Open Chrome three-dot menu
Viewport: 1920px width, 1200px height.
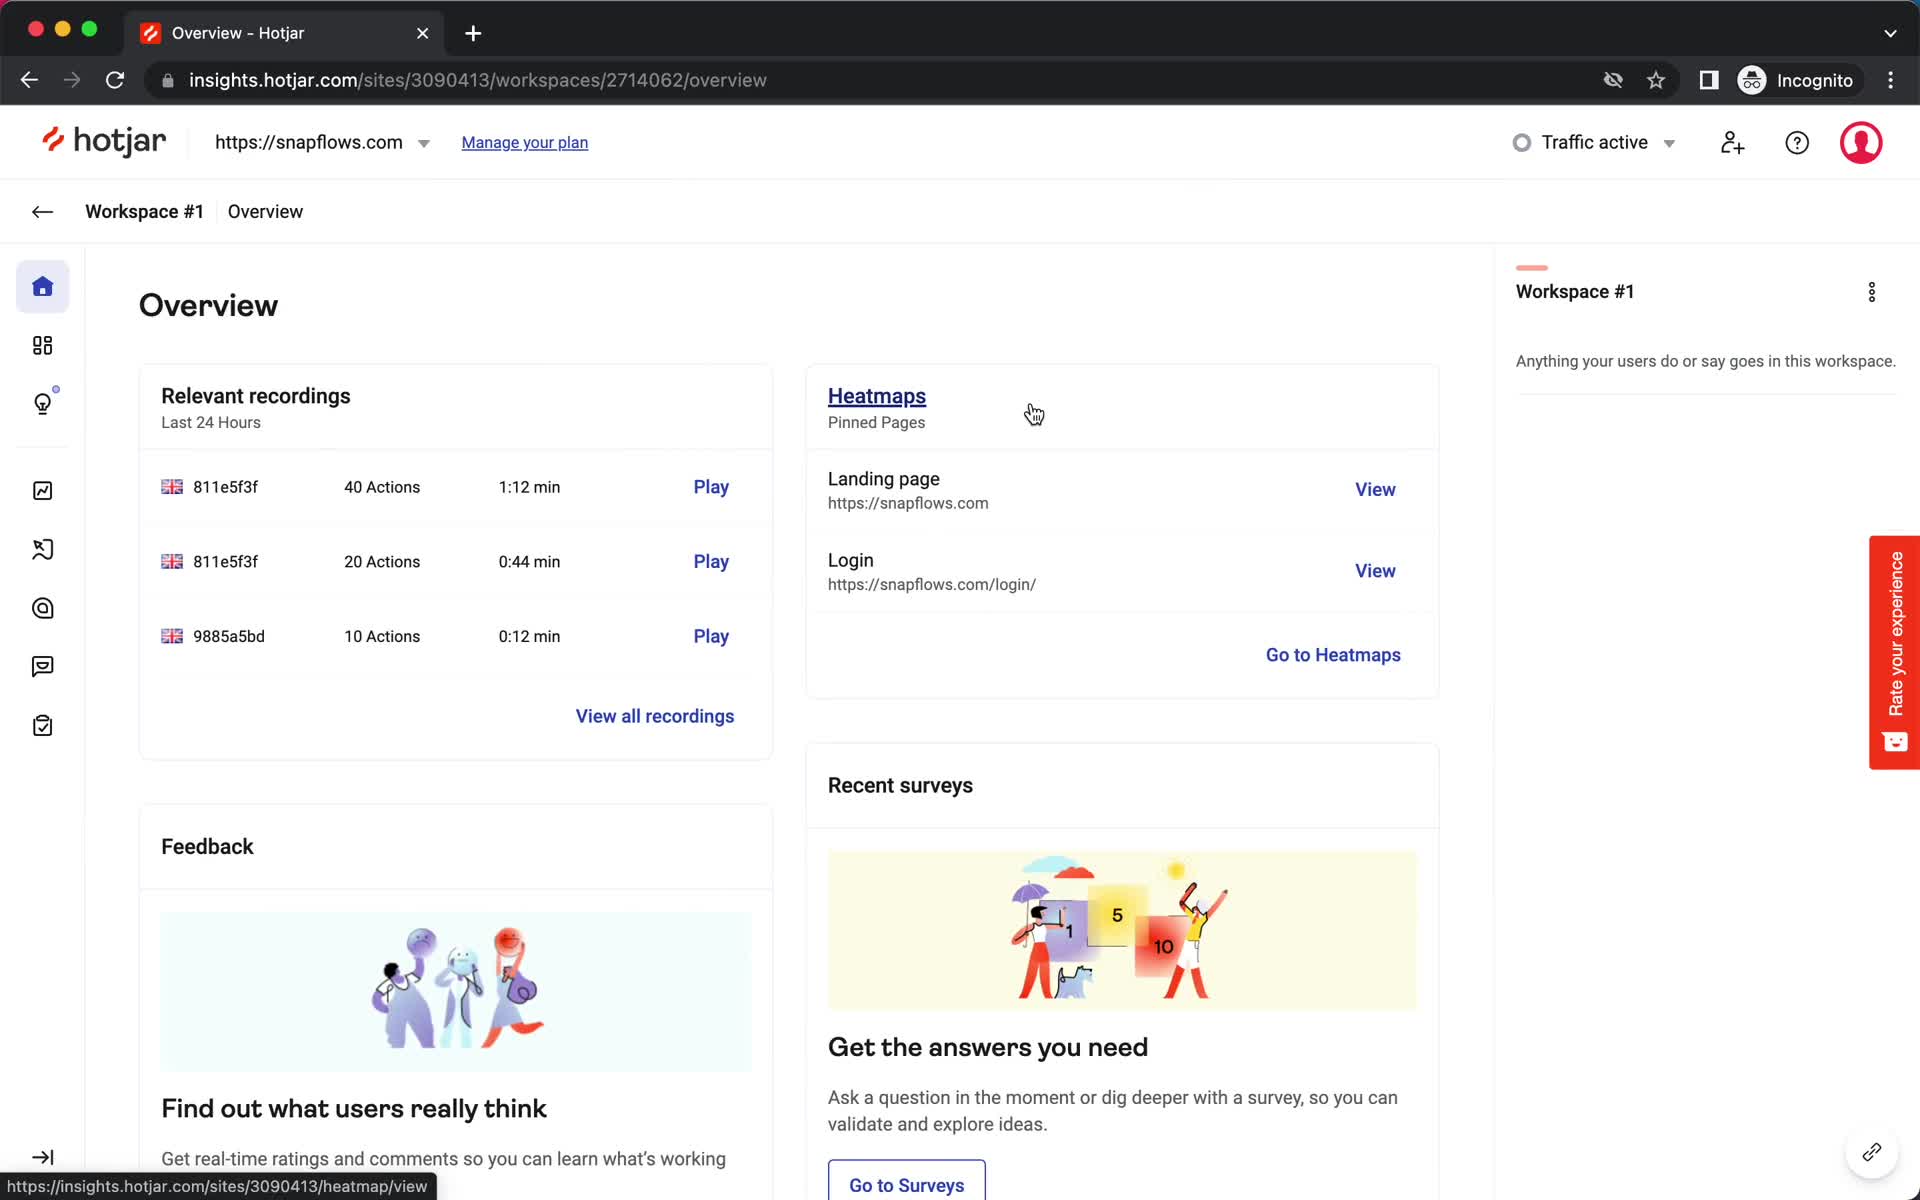click(x=1890, y=80)
